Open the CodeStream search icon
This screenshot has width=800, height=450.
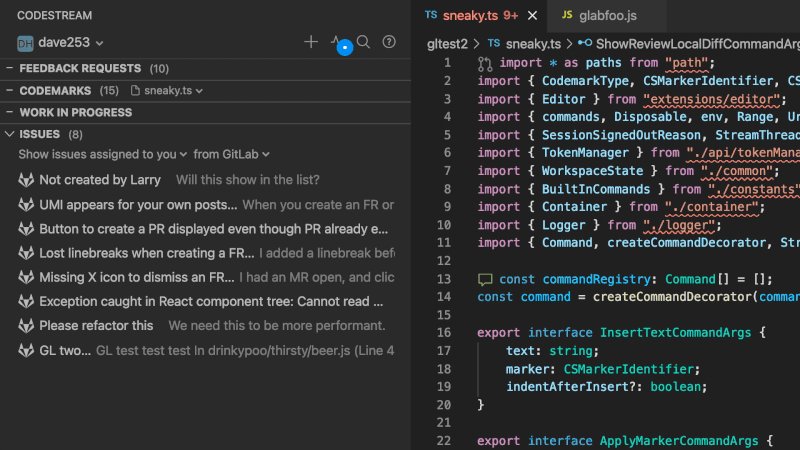pos(363,42)
